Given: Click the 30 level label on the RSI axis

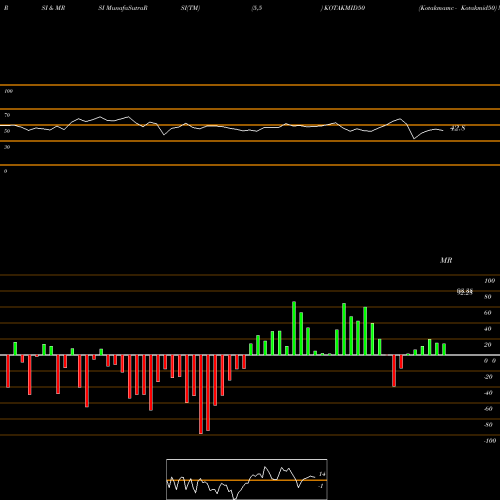Looking at the screenshot, I should point(7,147).
